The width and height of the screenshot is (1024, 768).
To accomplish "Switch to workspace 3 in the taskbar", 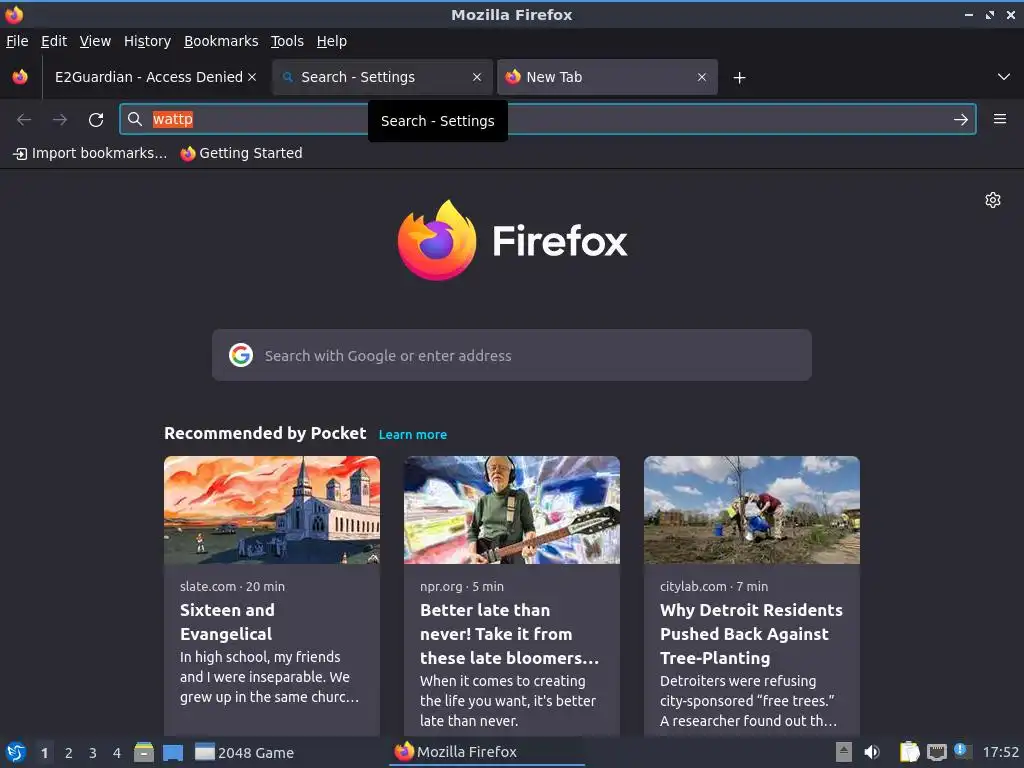I will click(93, 753).
